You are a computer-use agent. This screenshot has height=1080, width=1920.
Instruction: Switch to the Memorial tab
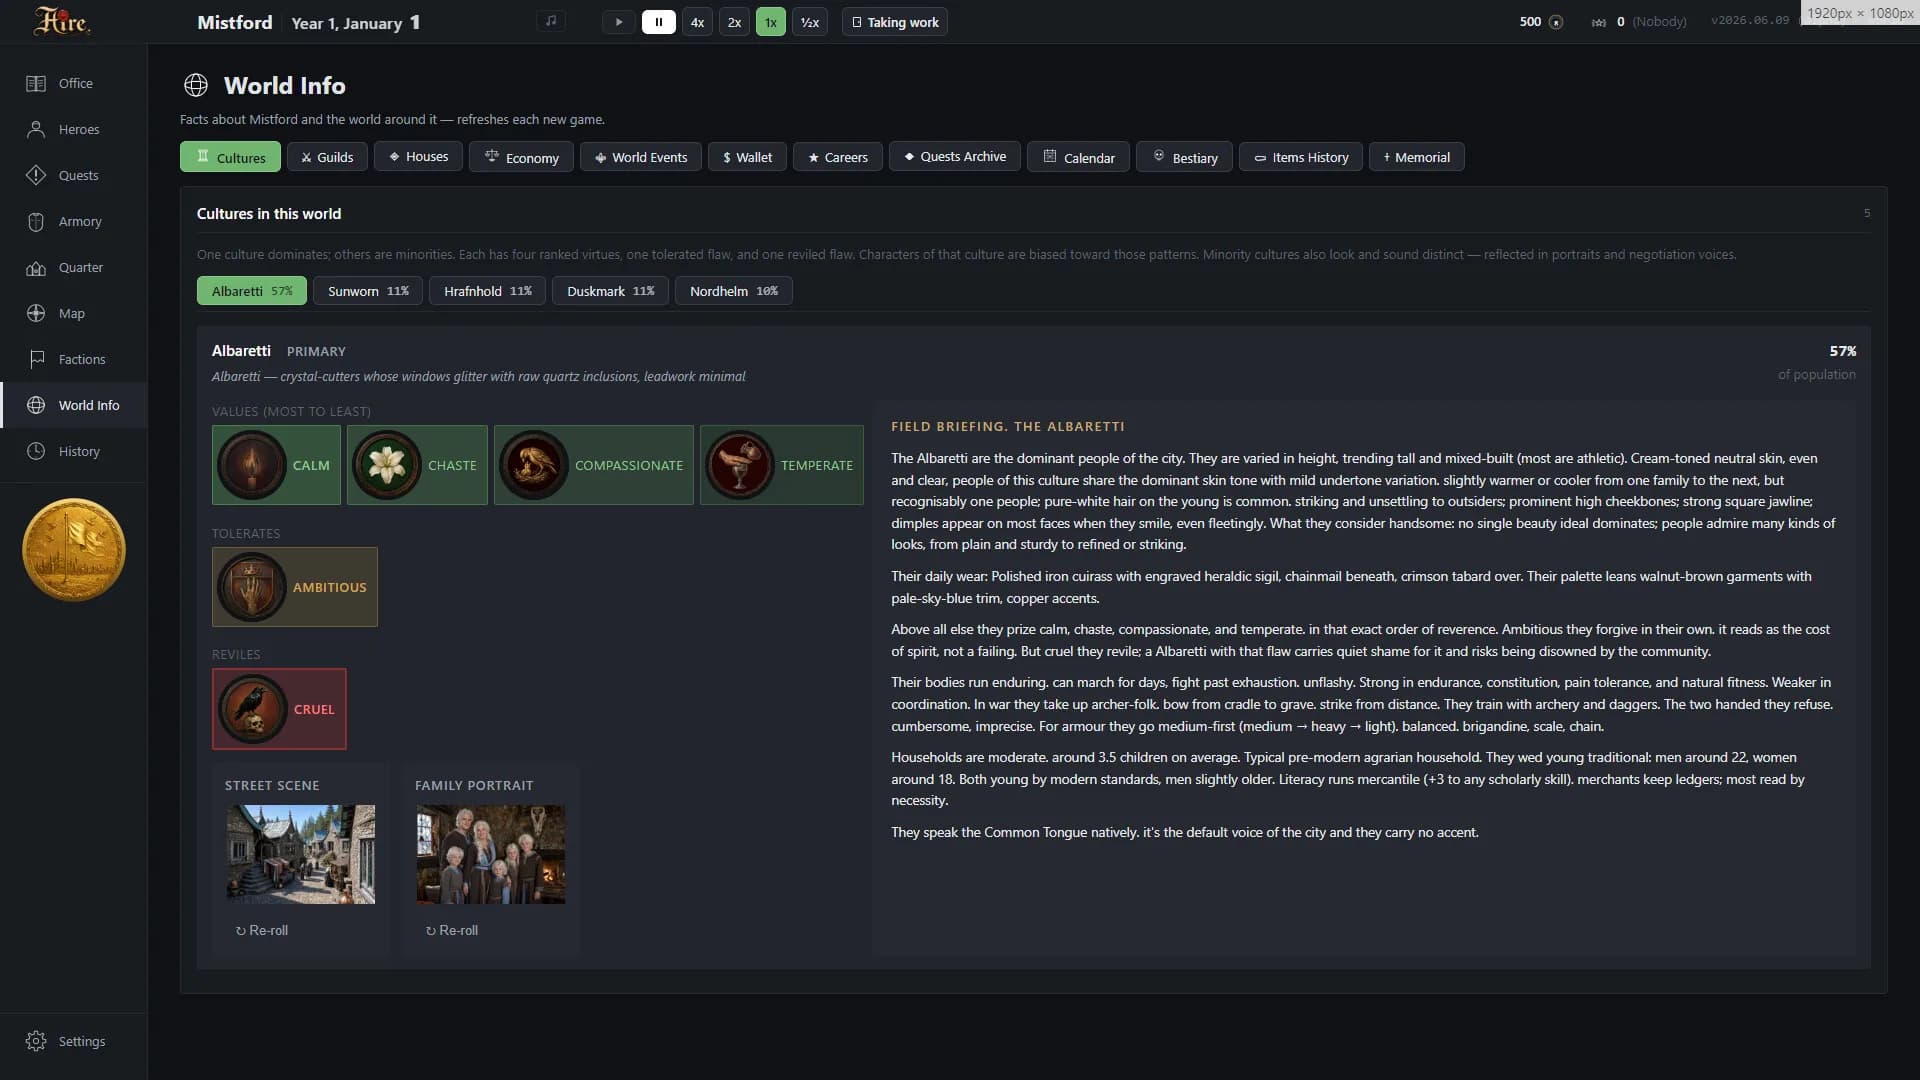coord(1416,157)
